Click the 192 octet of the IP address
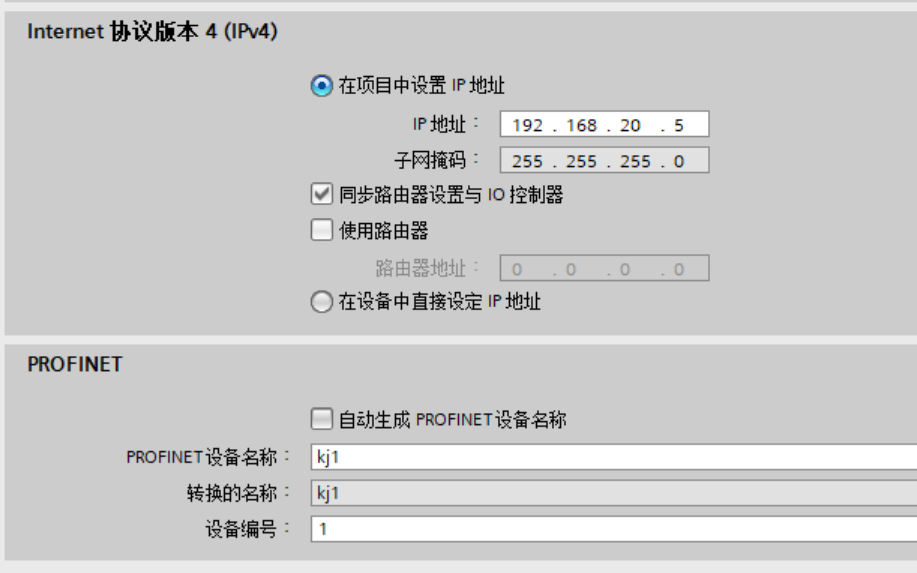917x573 pixels. tap(527, 125)
